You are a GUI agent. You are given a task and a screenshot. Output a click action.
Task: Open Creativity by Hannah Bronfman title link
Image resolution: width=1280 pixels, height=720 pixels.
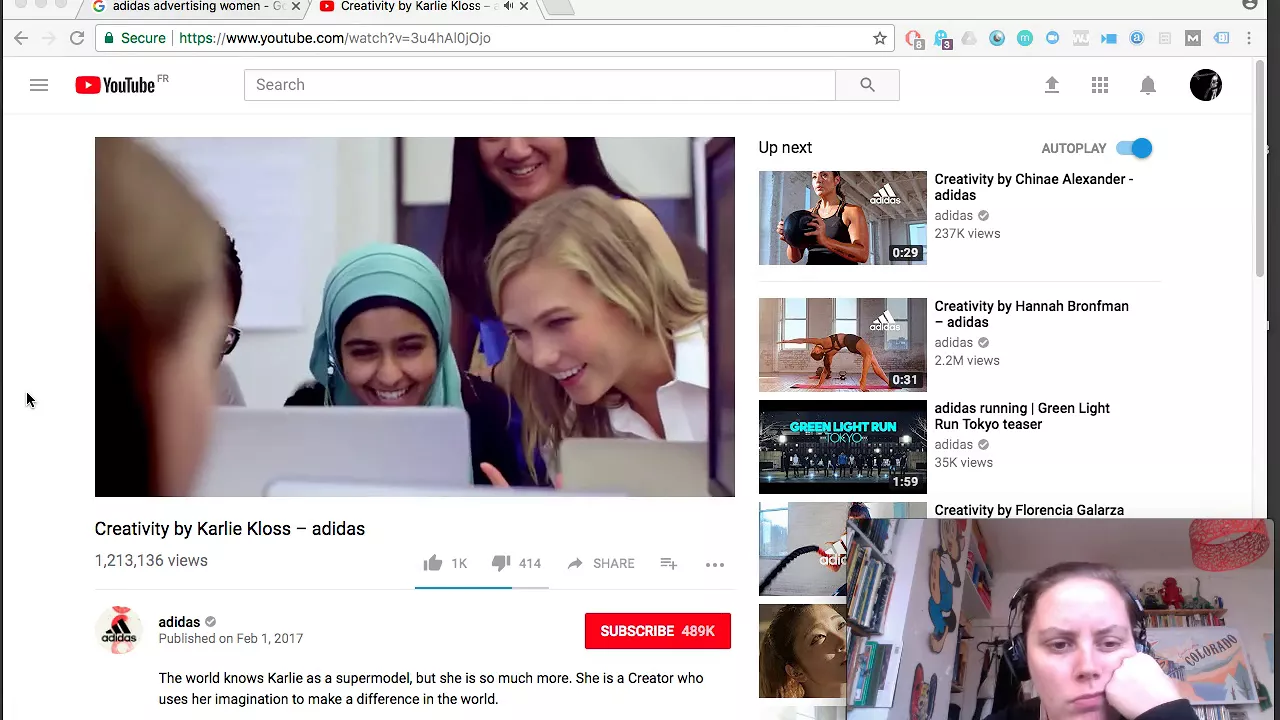[x=1031, y=314]
